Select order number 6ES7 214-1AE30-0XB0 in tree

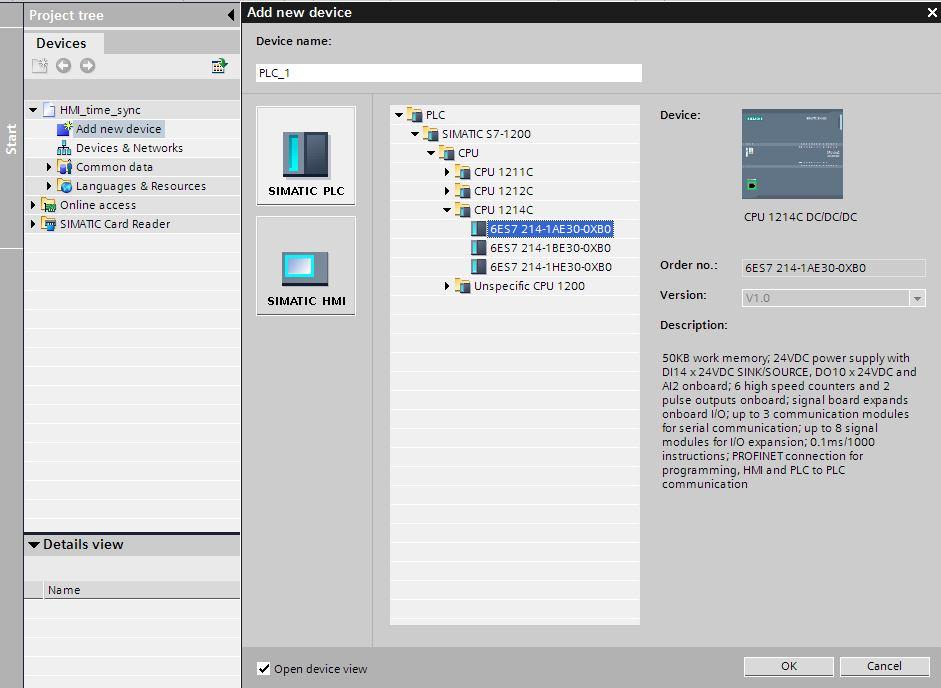coord(550,229)
